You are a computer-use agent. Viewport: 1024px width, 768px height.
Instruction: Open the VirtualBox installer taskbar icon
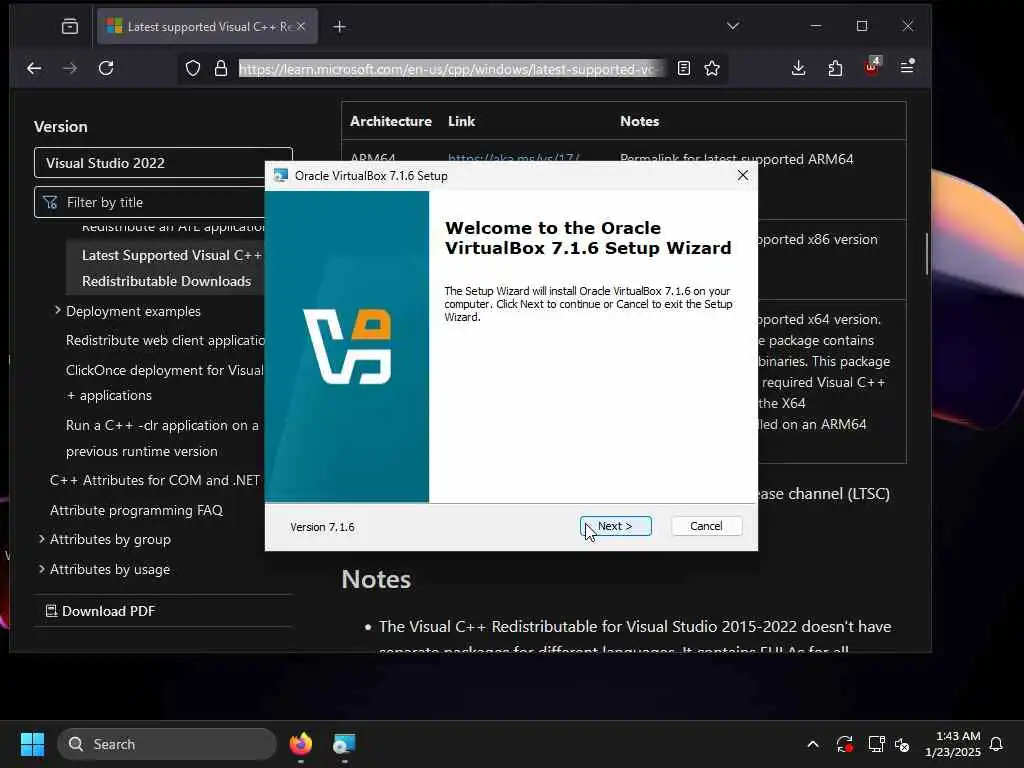pyautogui.click(x=344, y=744)
